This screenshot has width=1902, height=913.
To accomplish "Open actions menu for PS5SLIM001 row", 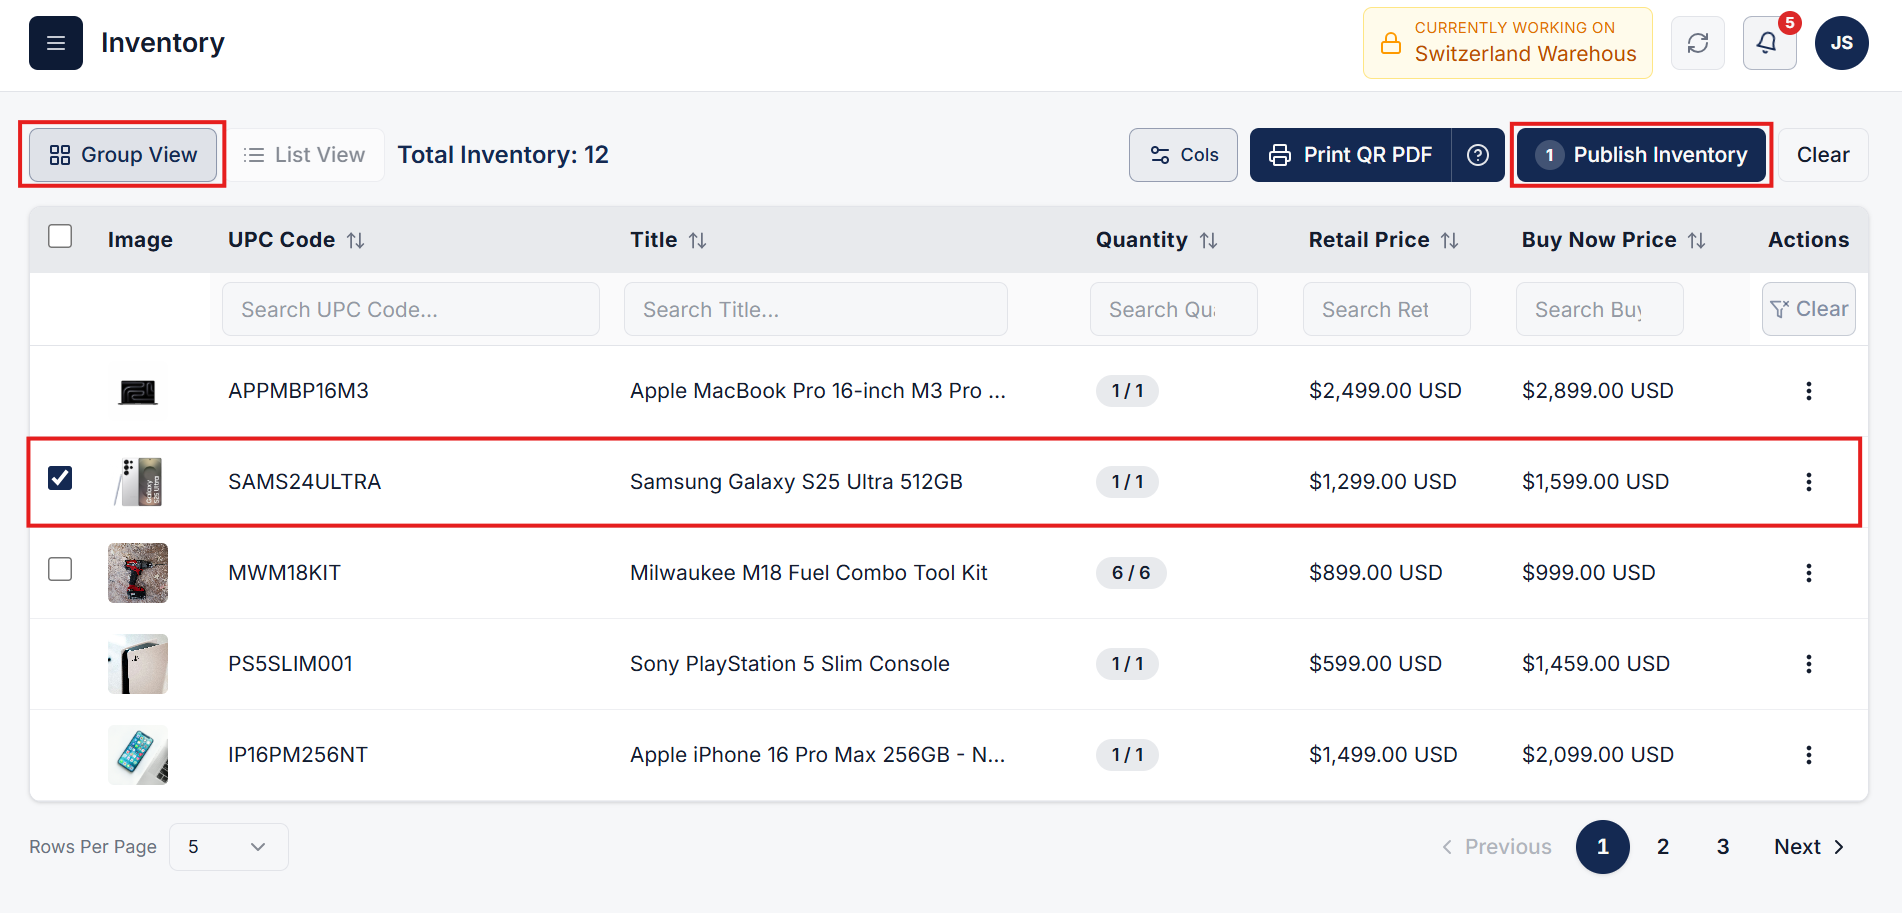I will coord(1809,664).
